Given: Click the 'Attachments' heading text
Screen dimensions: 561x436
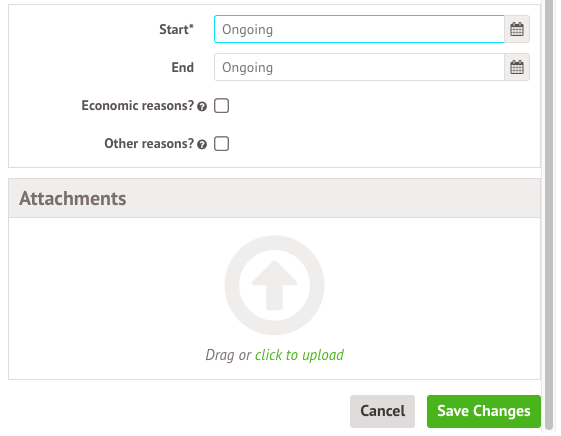Looking at the screenshot, I should pos(73,198).
